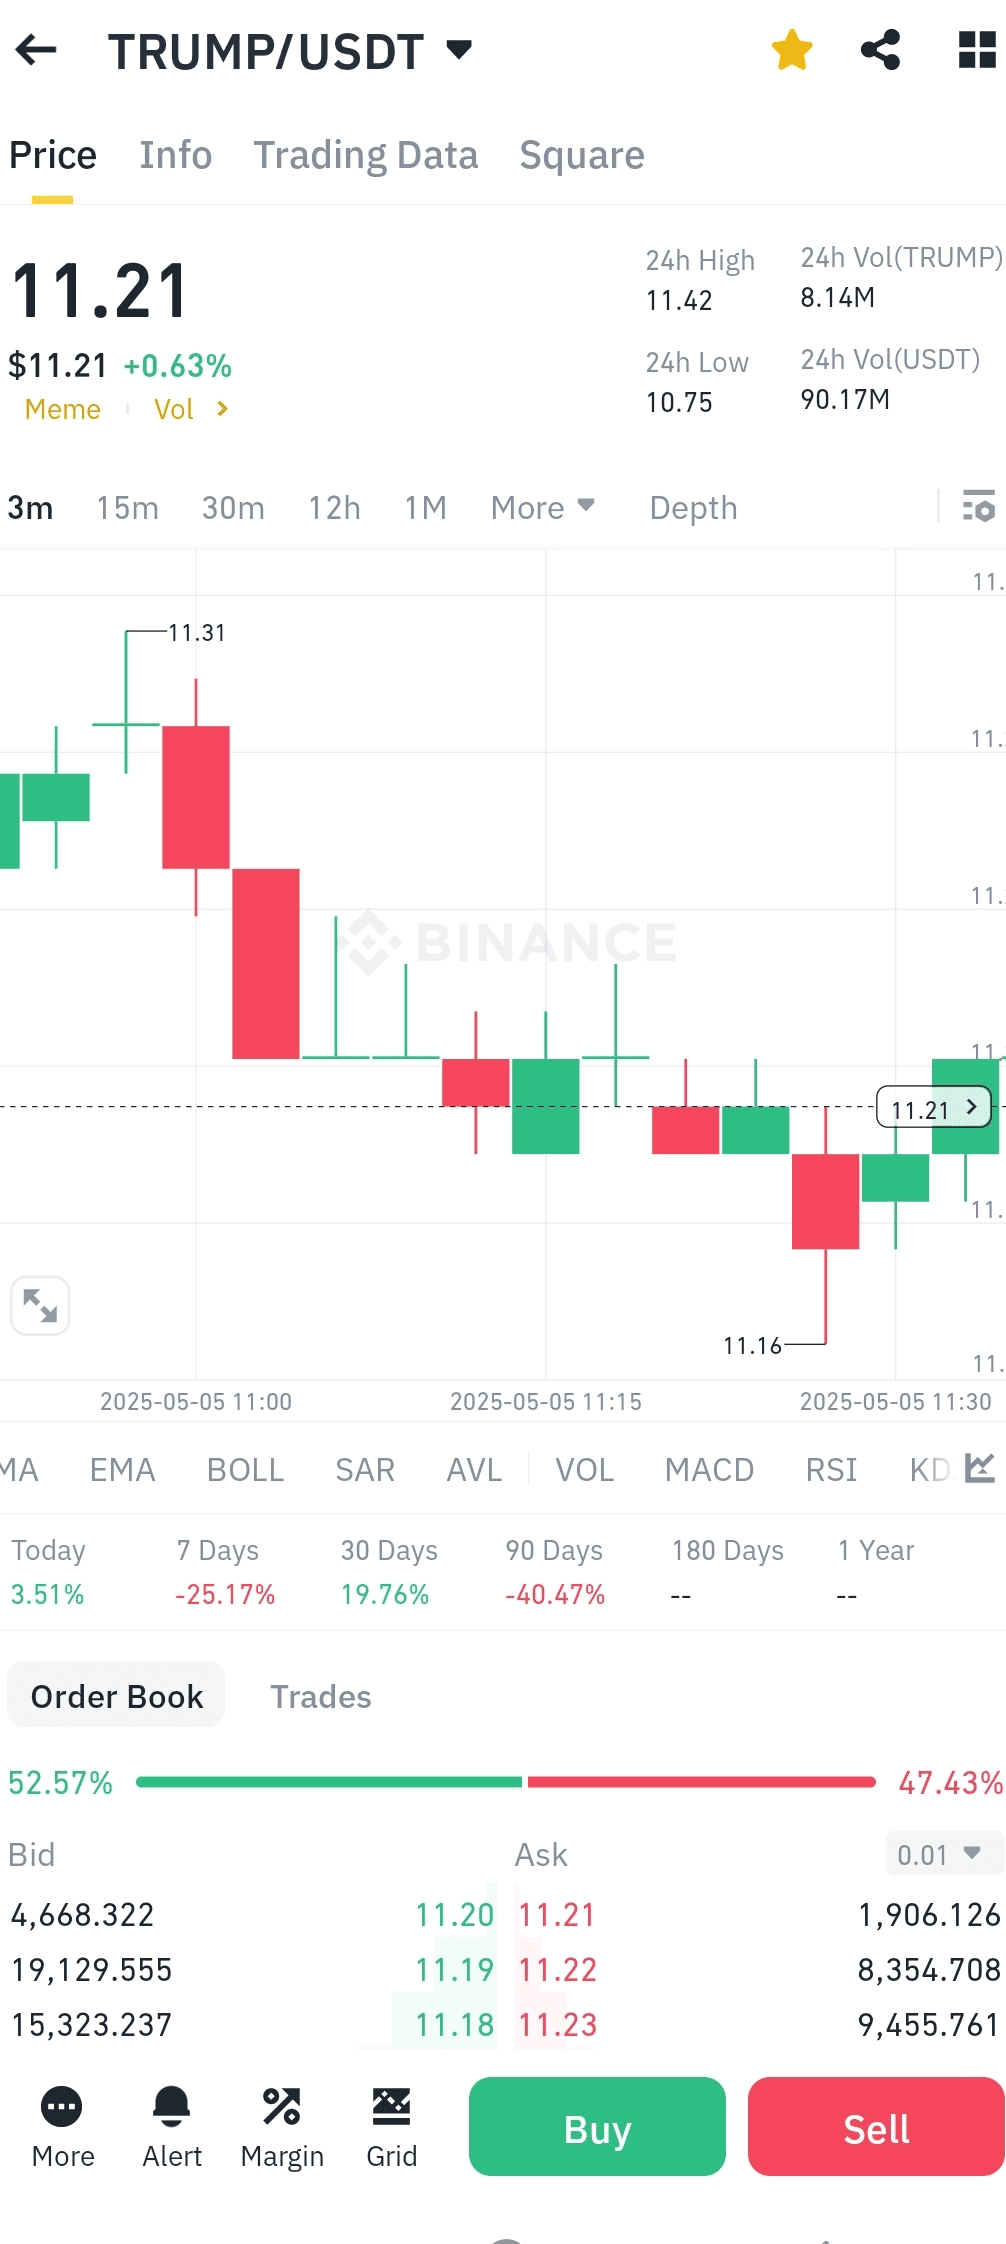
Task: Tap the share icon
Action: click(x=880, y=50)
